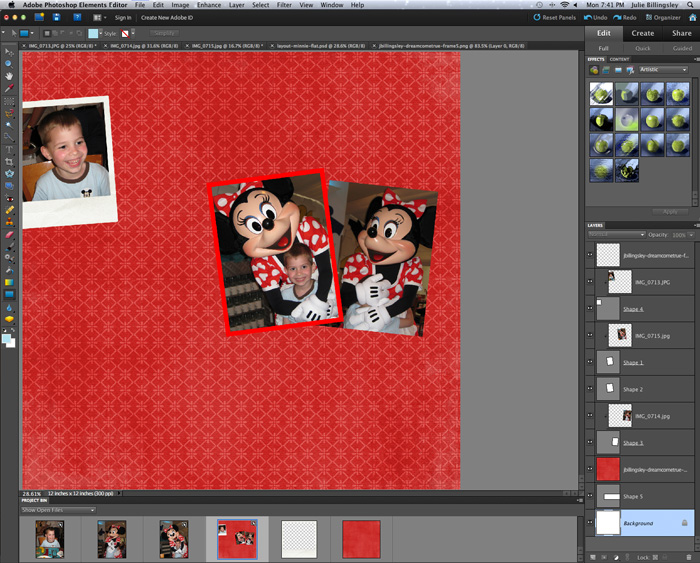
Task: Select the Rectangle shape tool
Action: [9, 294]
